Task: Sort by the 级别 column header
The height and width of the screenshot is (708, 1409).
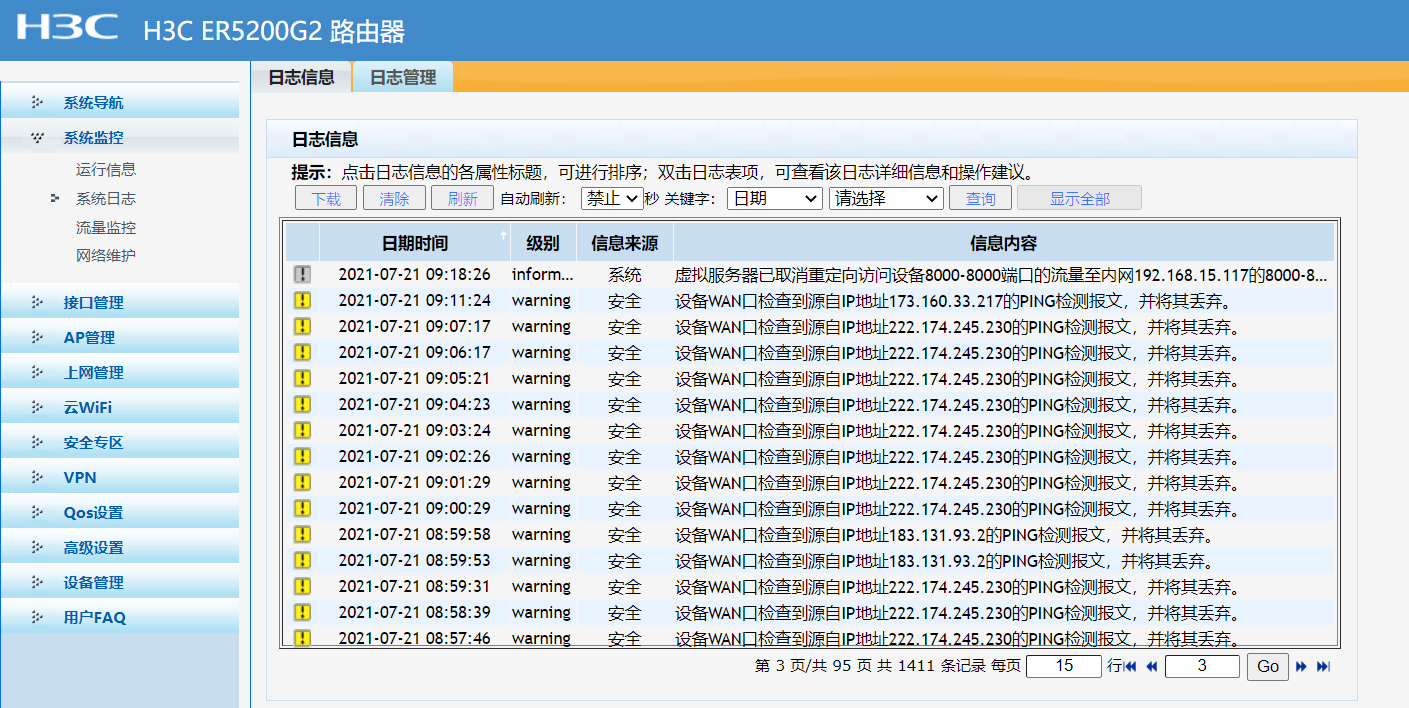Action: click(543, 243)
